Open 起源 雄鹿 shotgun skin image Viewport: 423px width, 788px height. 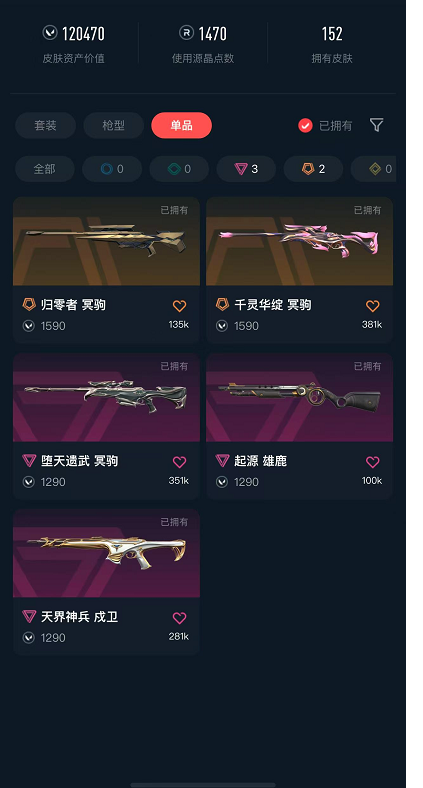click(x=299, y=397)
